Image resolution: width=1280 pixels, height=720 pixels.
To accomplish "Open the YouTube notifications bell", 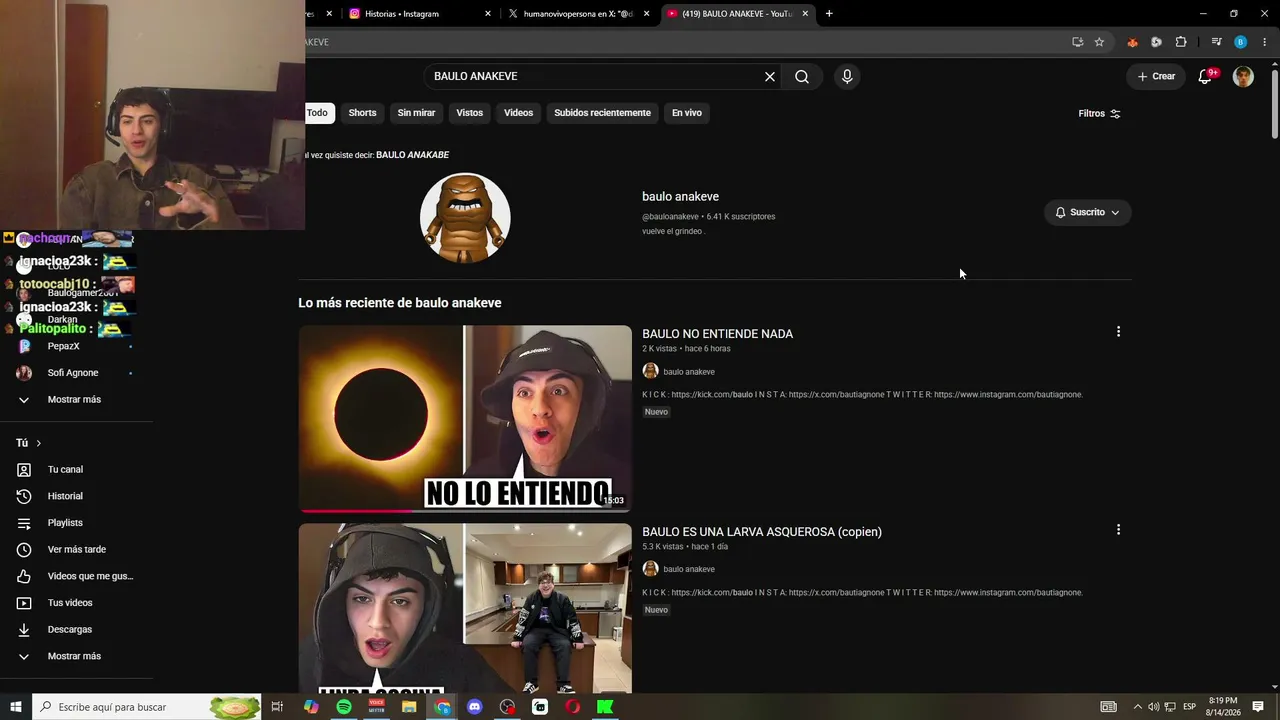I will pyautogui.click(x=1205, y=77).
